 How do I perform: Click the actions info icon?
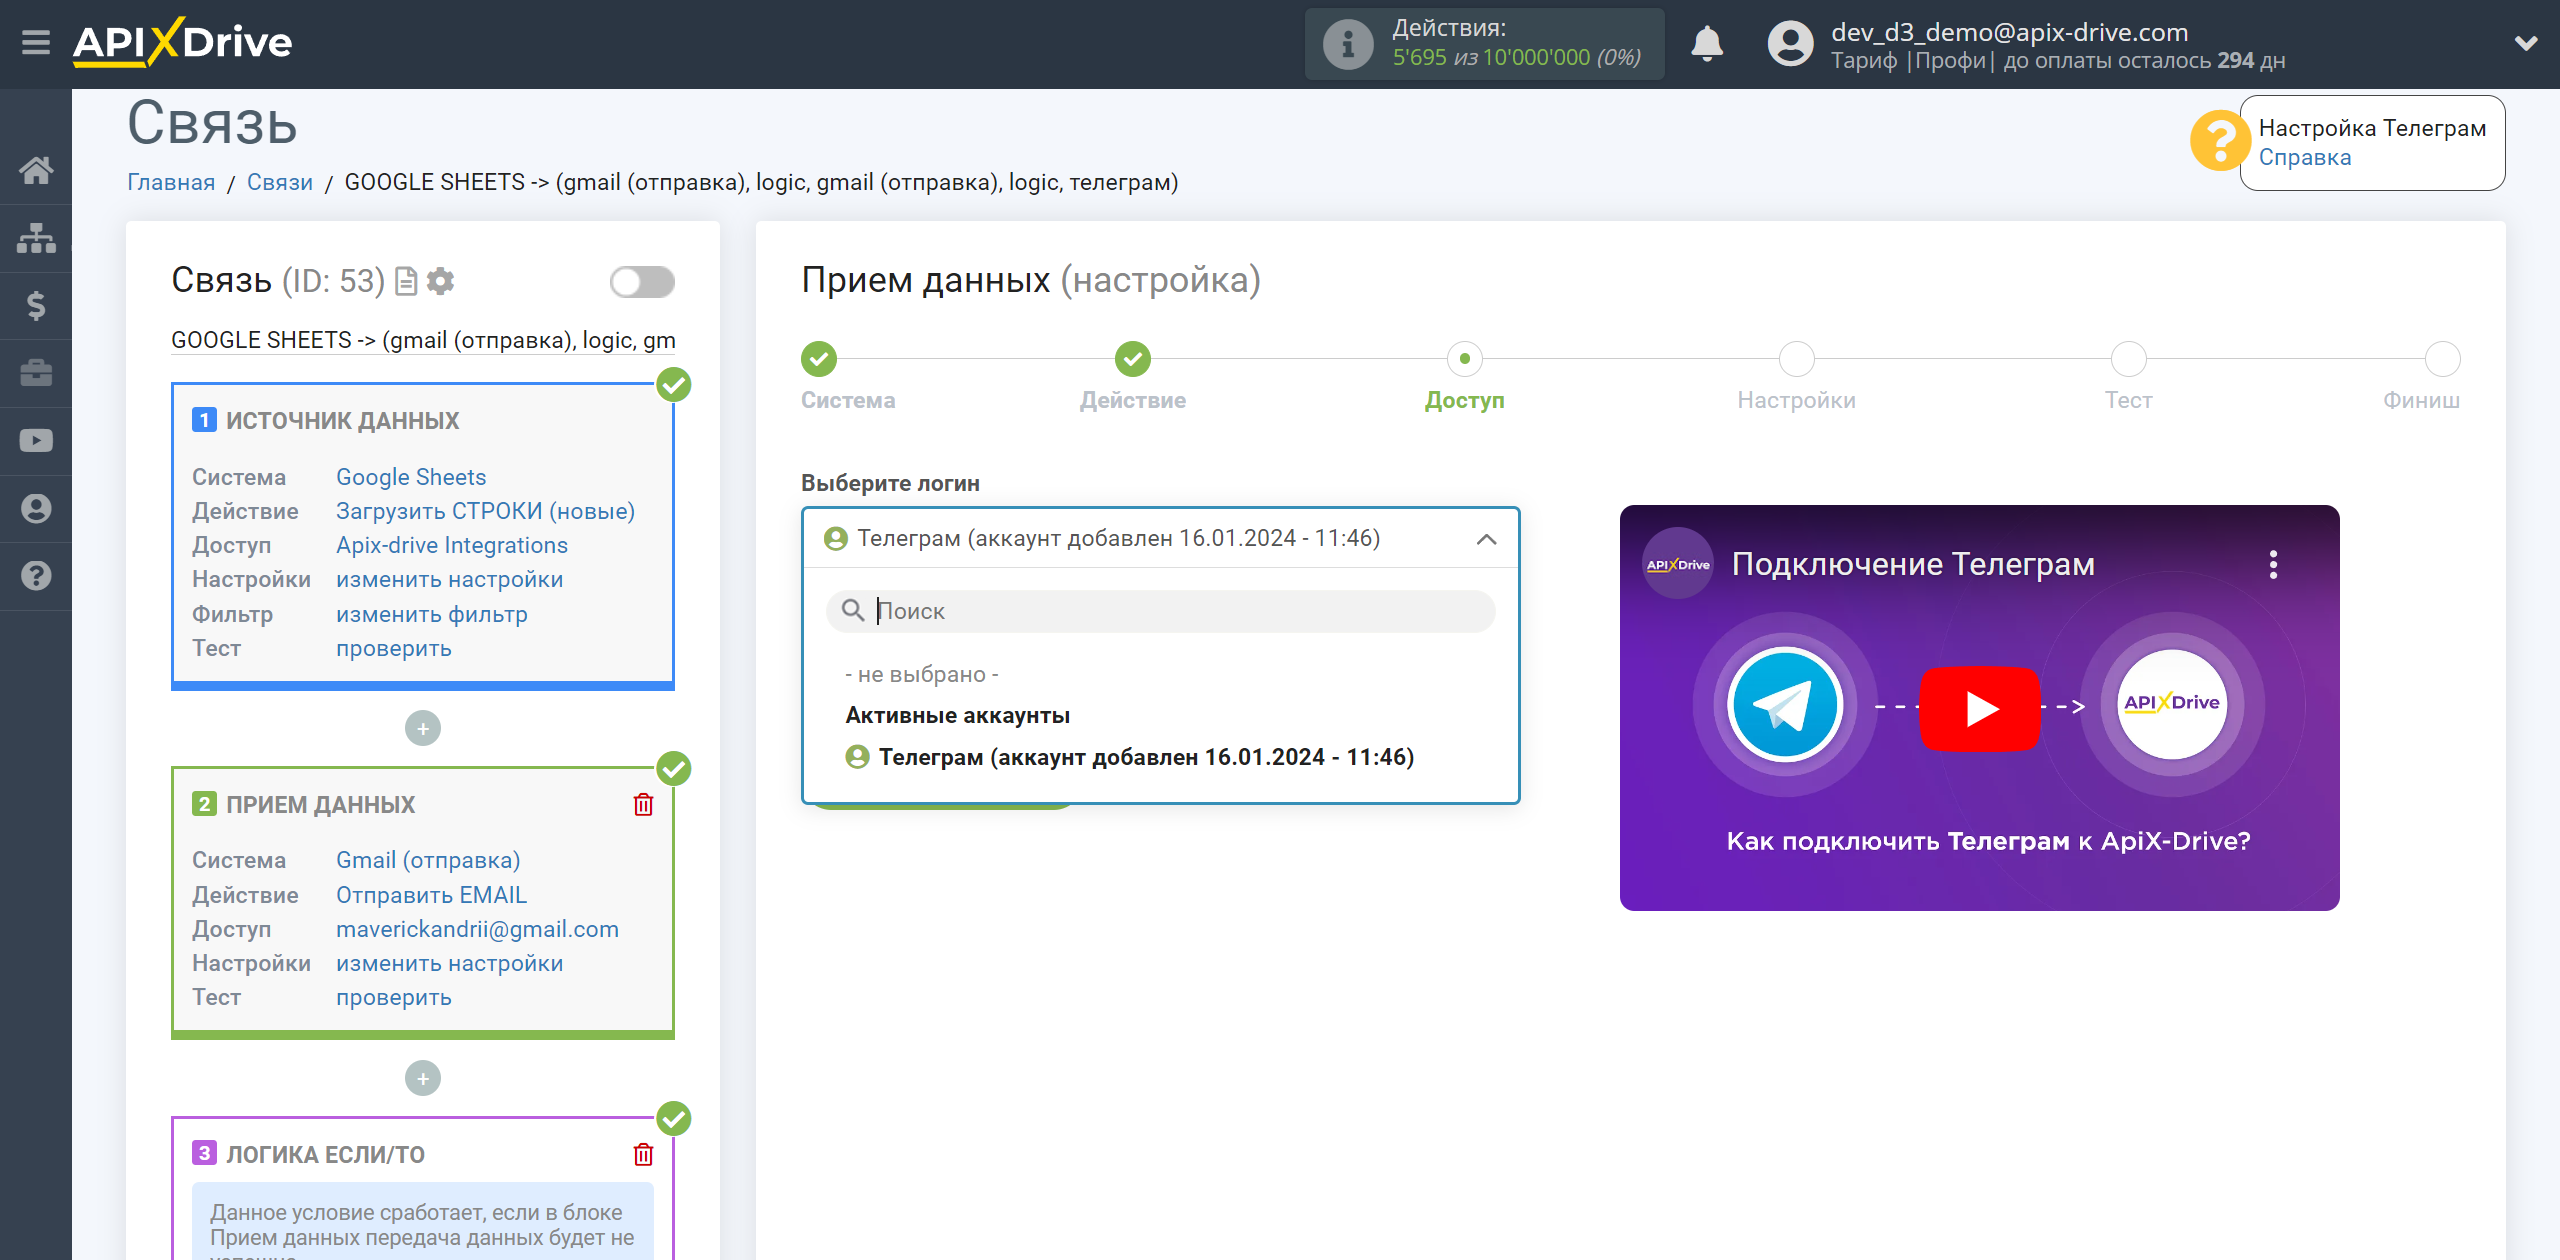(1347, 44)
